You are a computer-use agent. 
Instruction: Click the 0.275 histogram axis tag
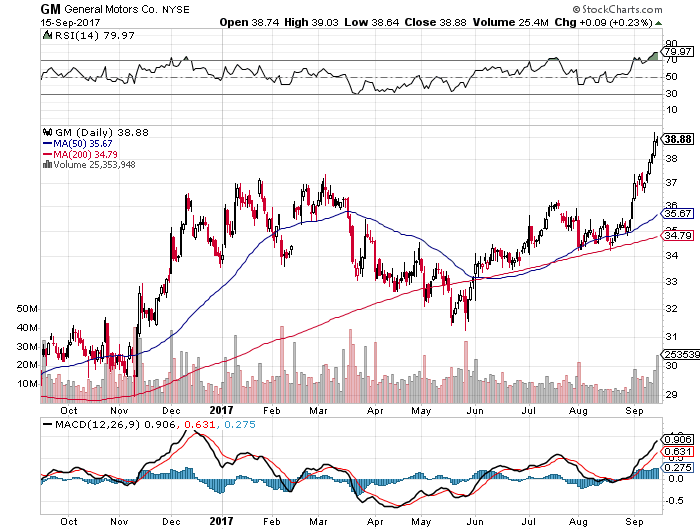[x=678, y=467]
